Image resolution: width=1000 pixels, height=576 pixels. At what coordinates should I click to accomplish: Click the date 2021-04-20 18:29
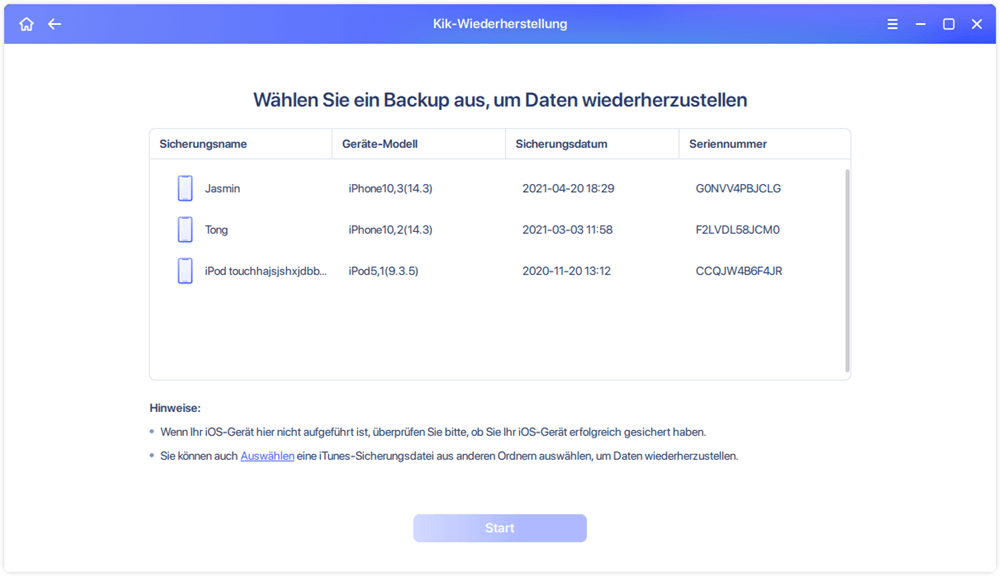[x=568, y=189]
